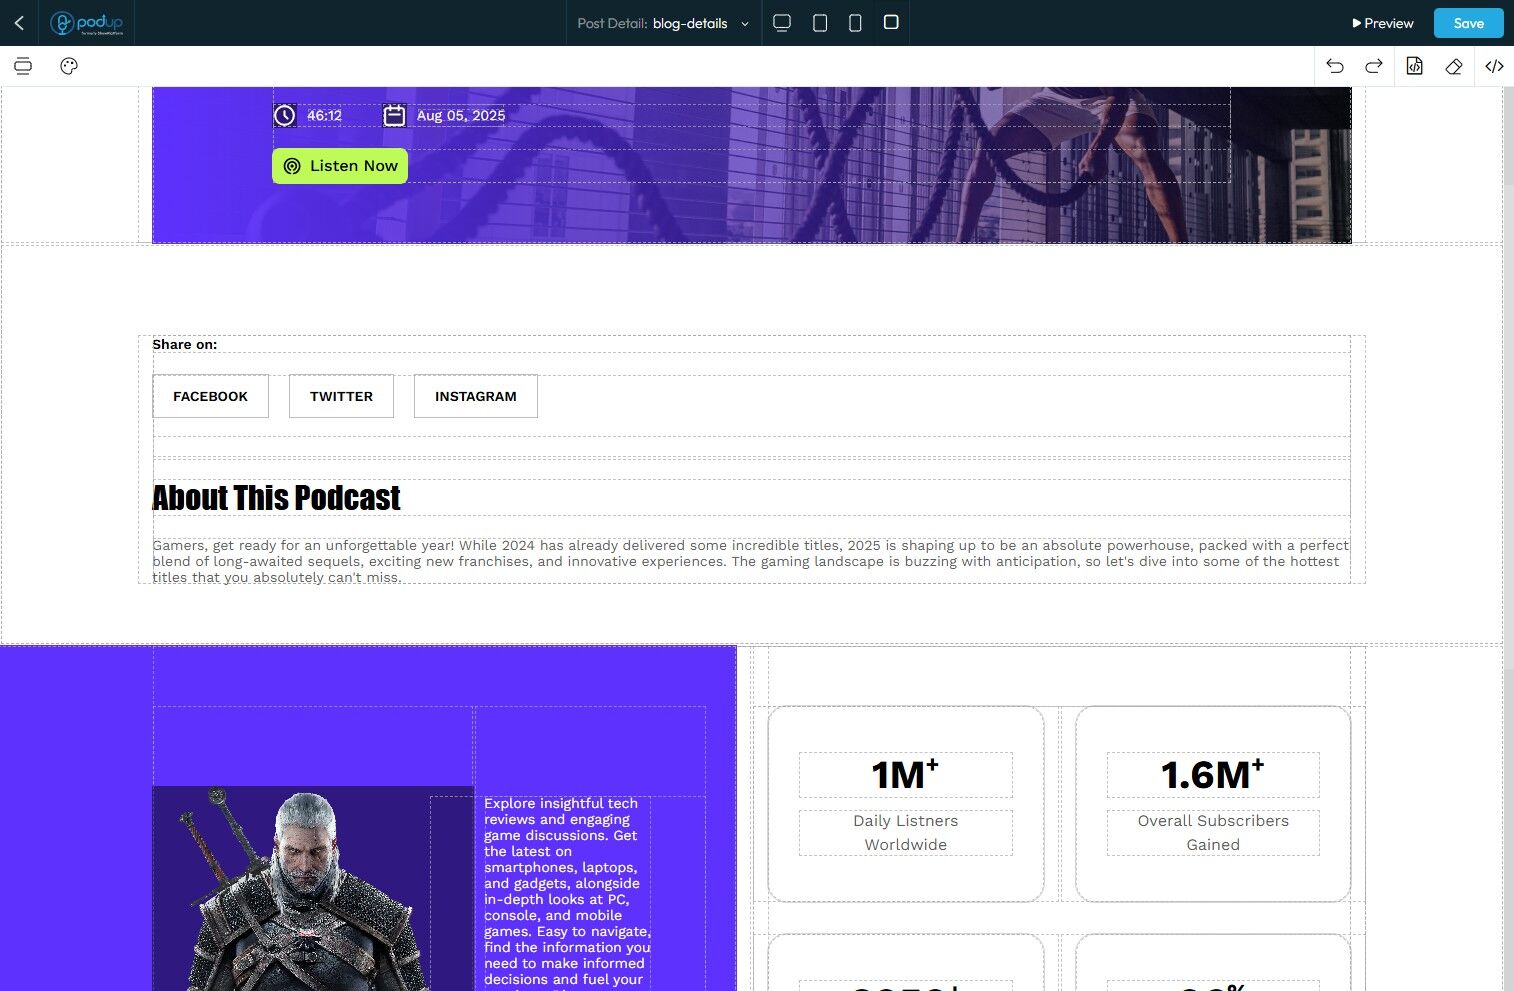Switch to tablet device preview
Viewport: 1514px width, 991px height.
pos(820,23)
